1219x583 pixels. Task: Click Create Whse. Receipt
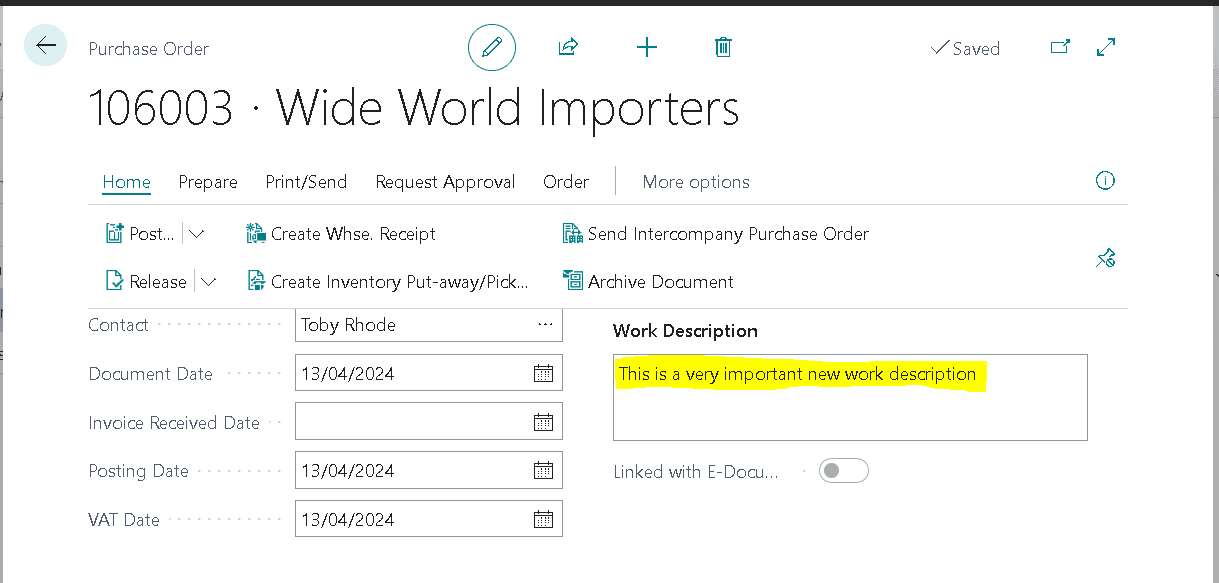pos(341,234)
